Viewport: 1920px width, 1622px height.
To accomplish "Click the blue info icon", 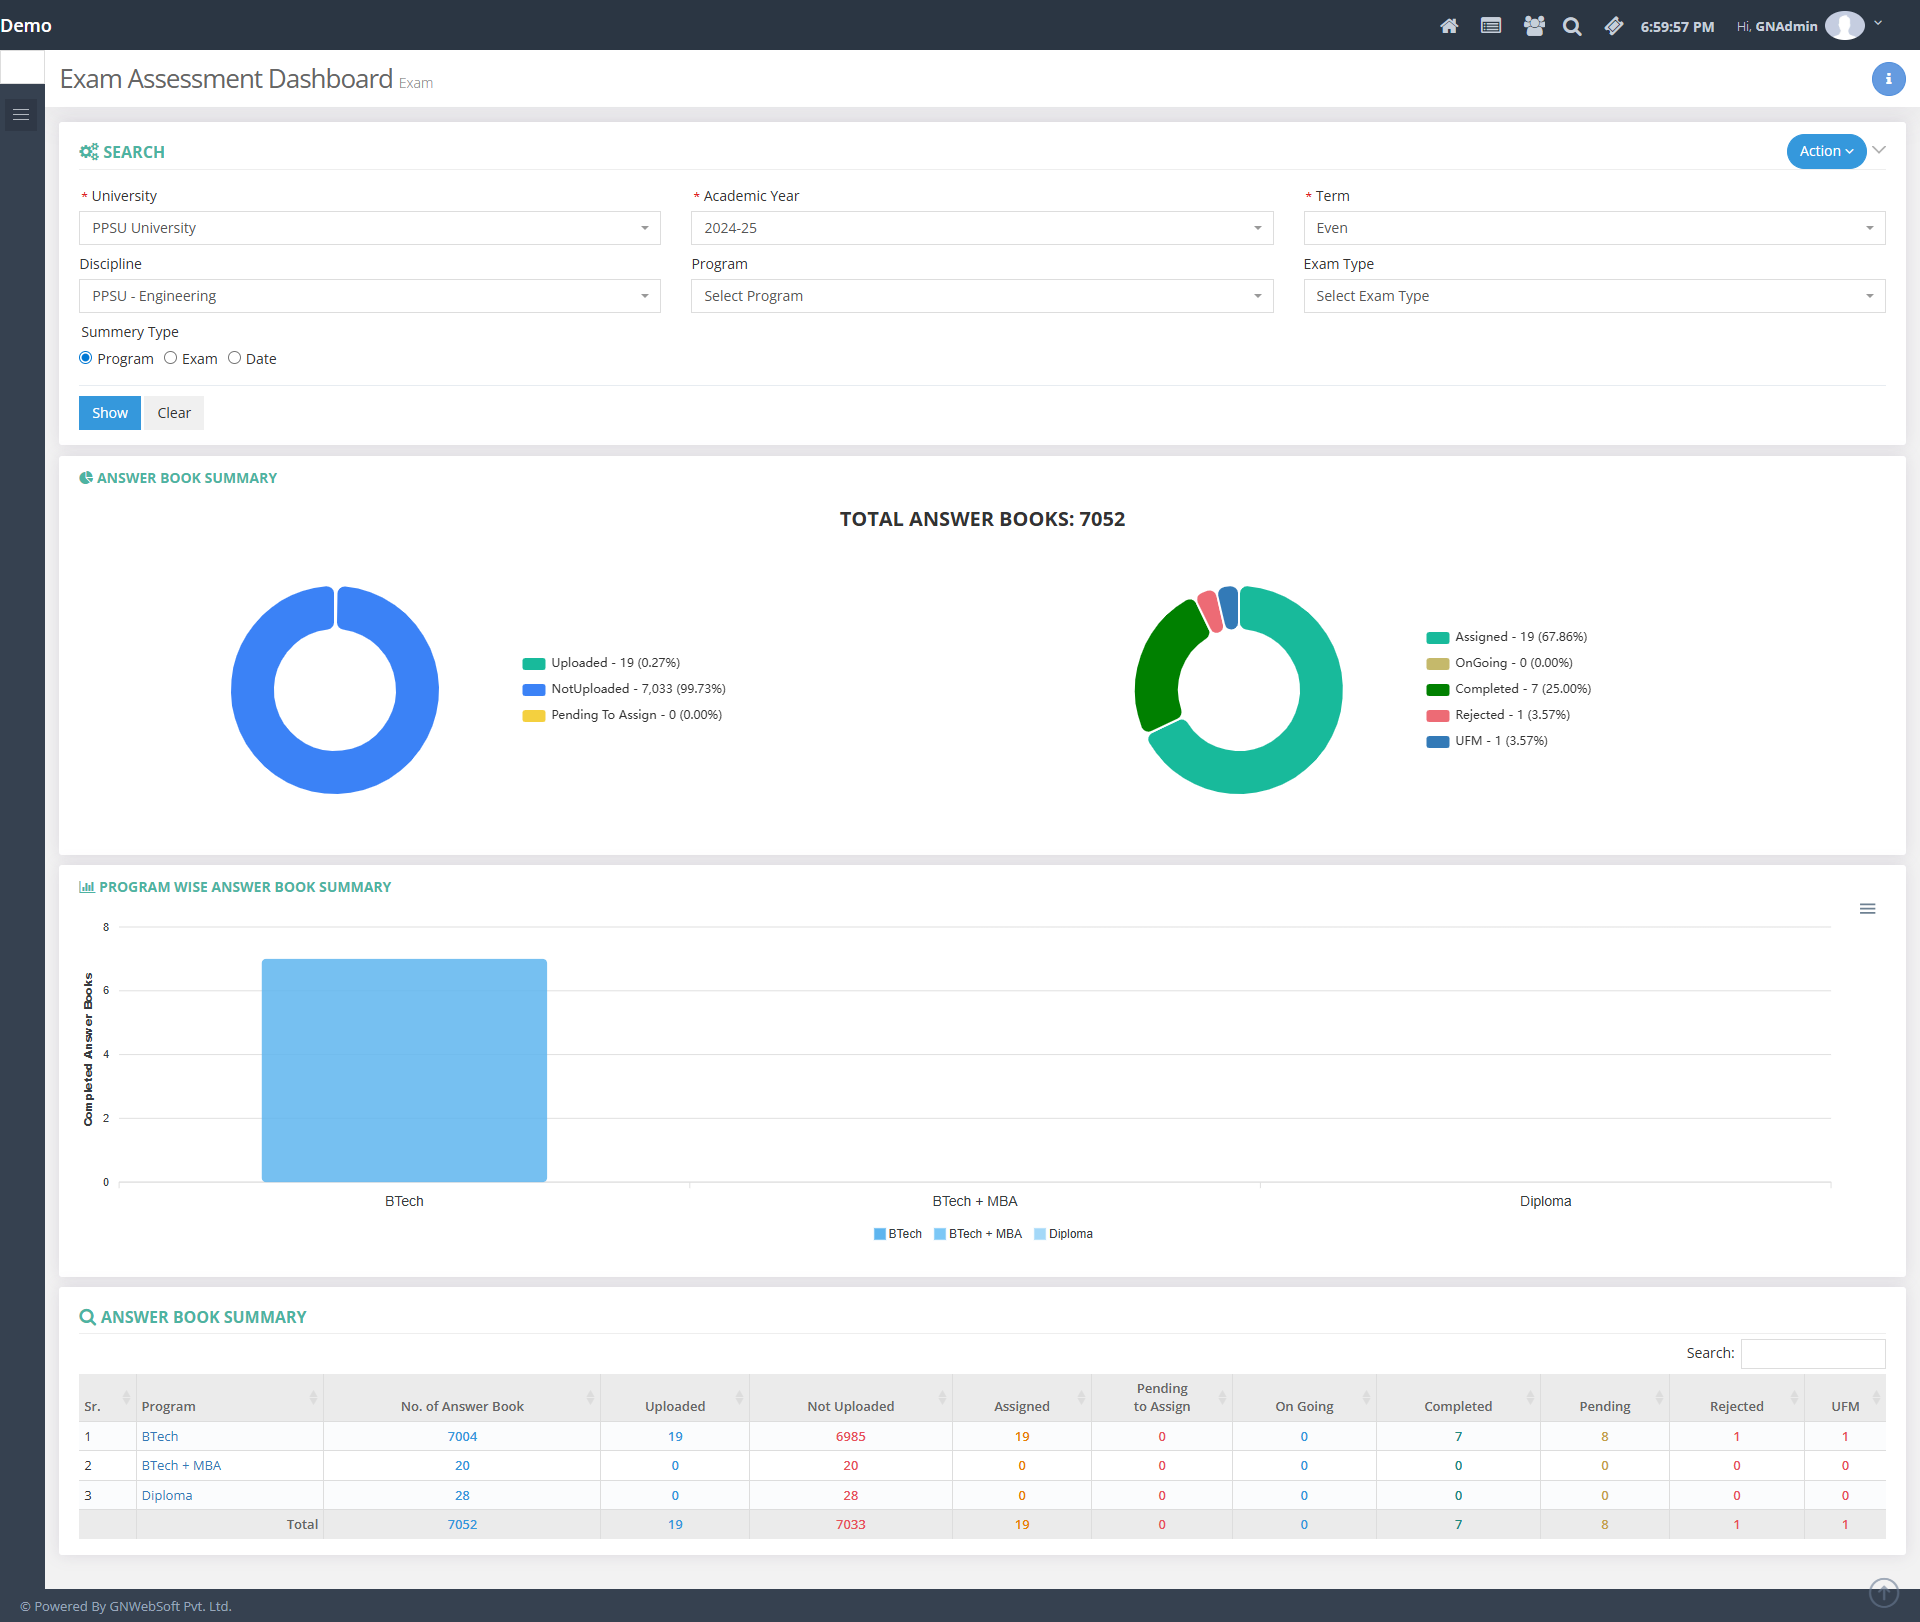I will [x=1888, y=79].
